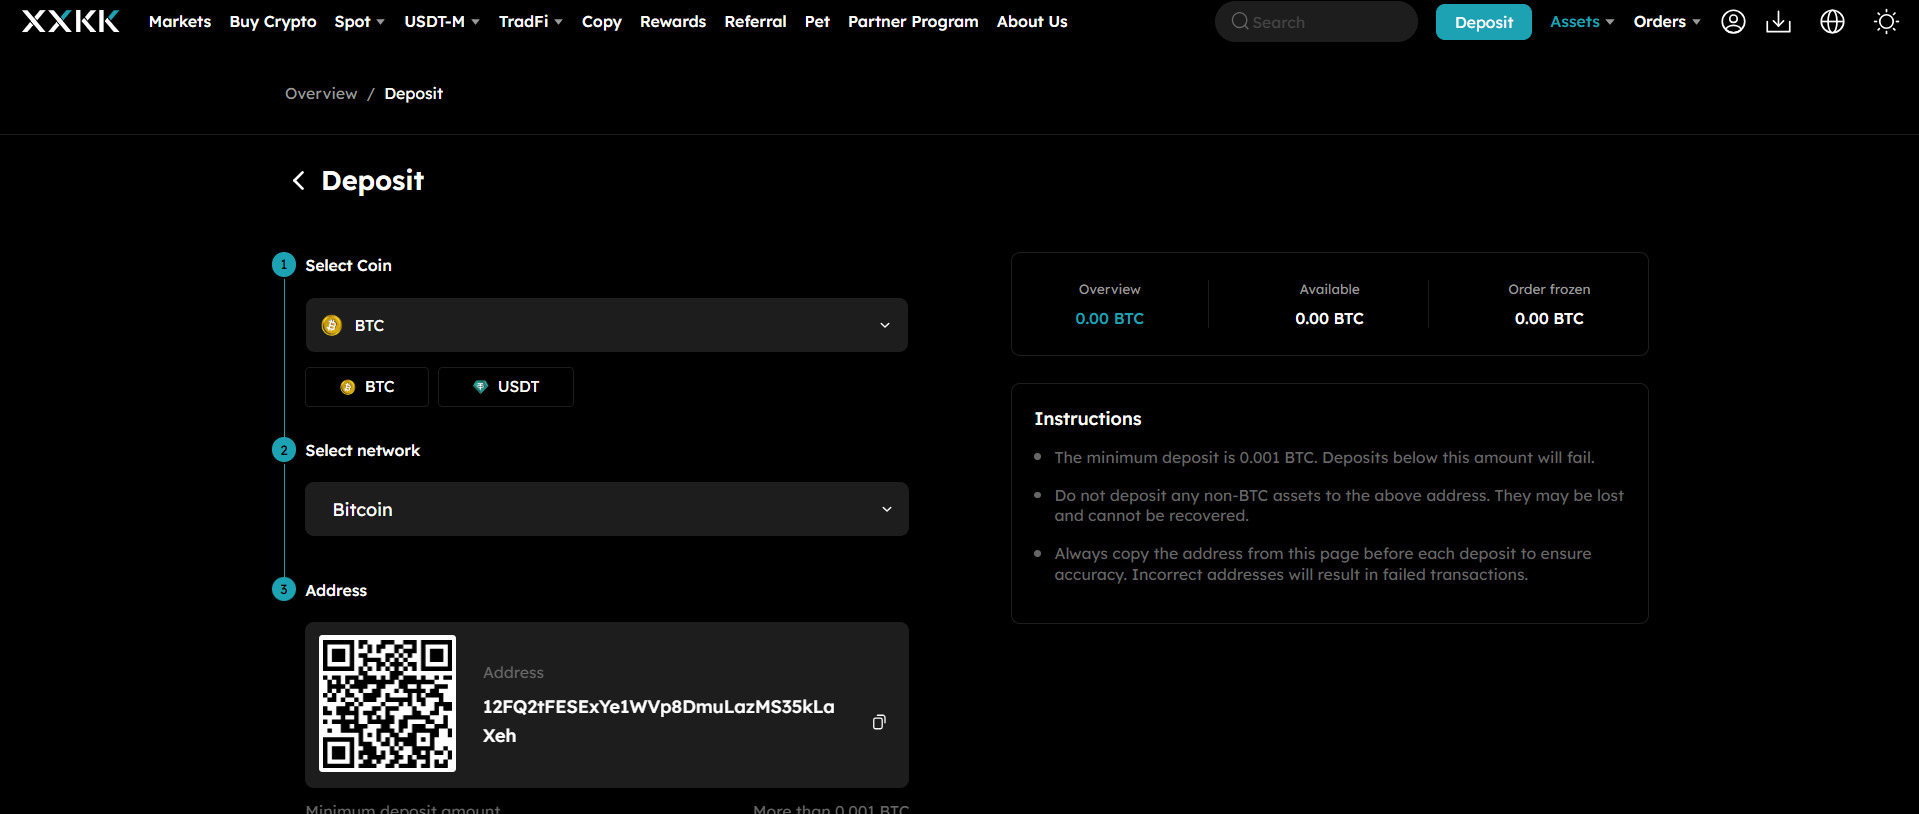Screen dimensions: 1919x814
Task: Open the Copy trading page
Action: pos(602,22)
